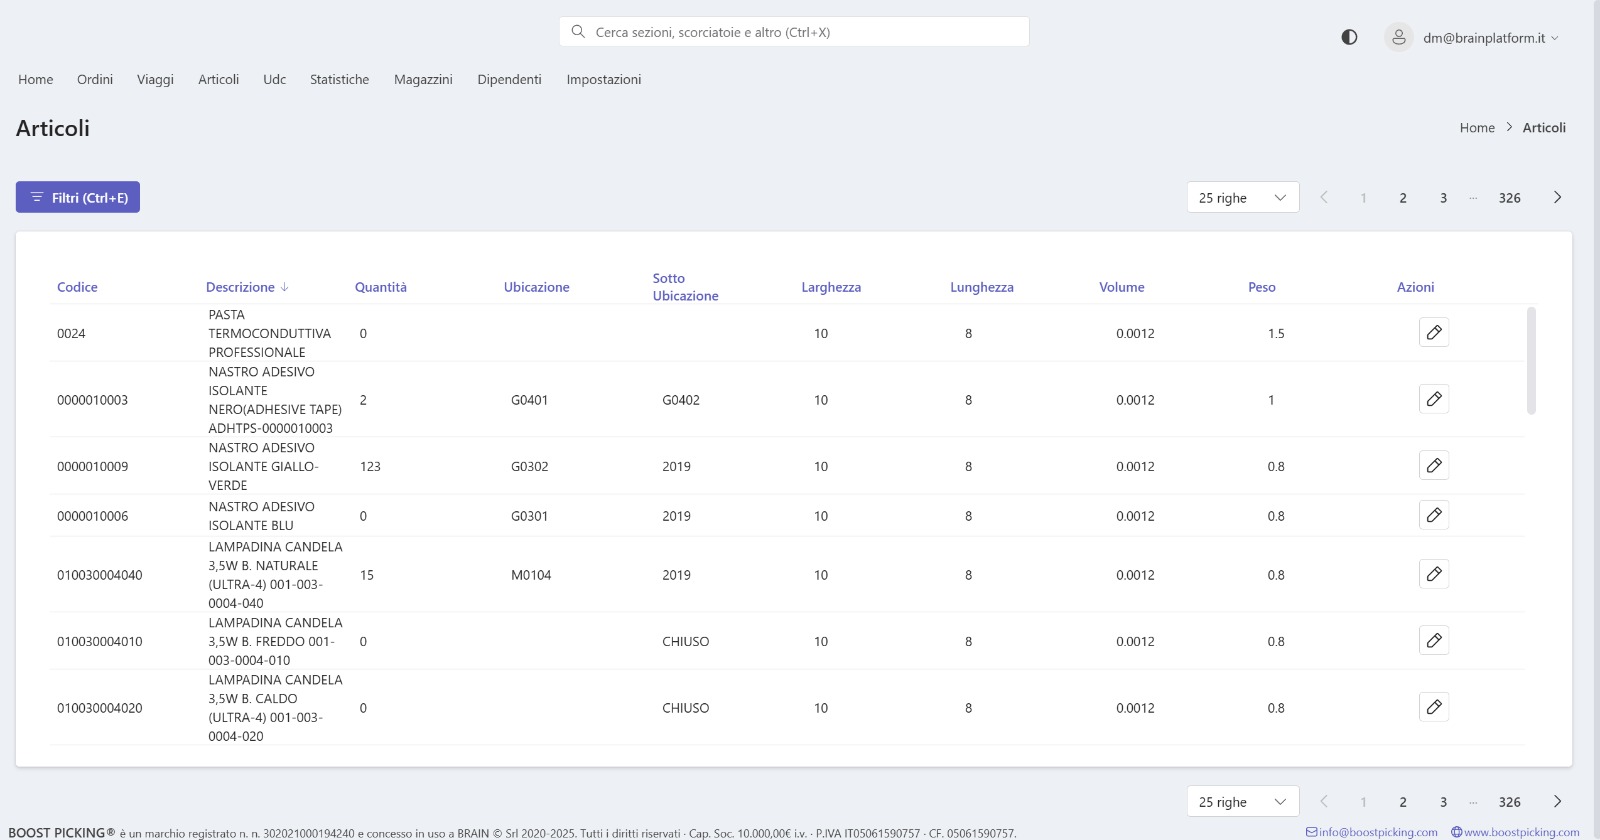
Task: Open editor for article 0000010009
Action: pos(1433,465)
